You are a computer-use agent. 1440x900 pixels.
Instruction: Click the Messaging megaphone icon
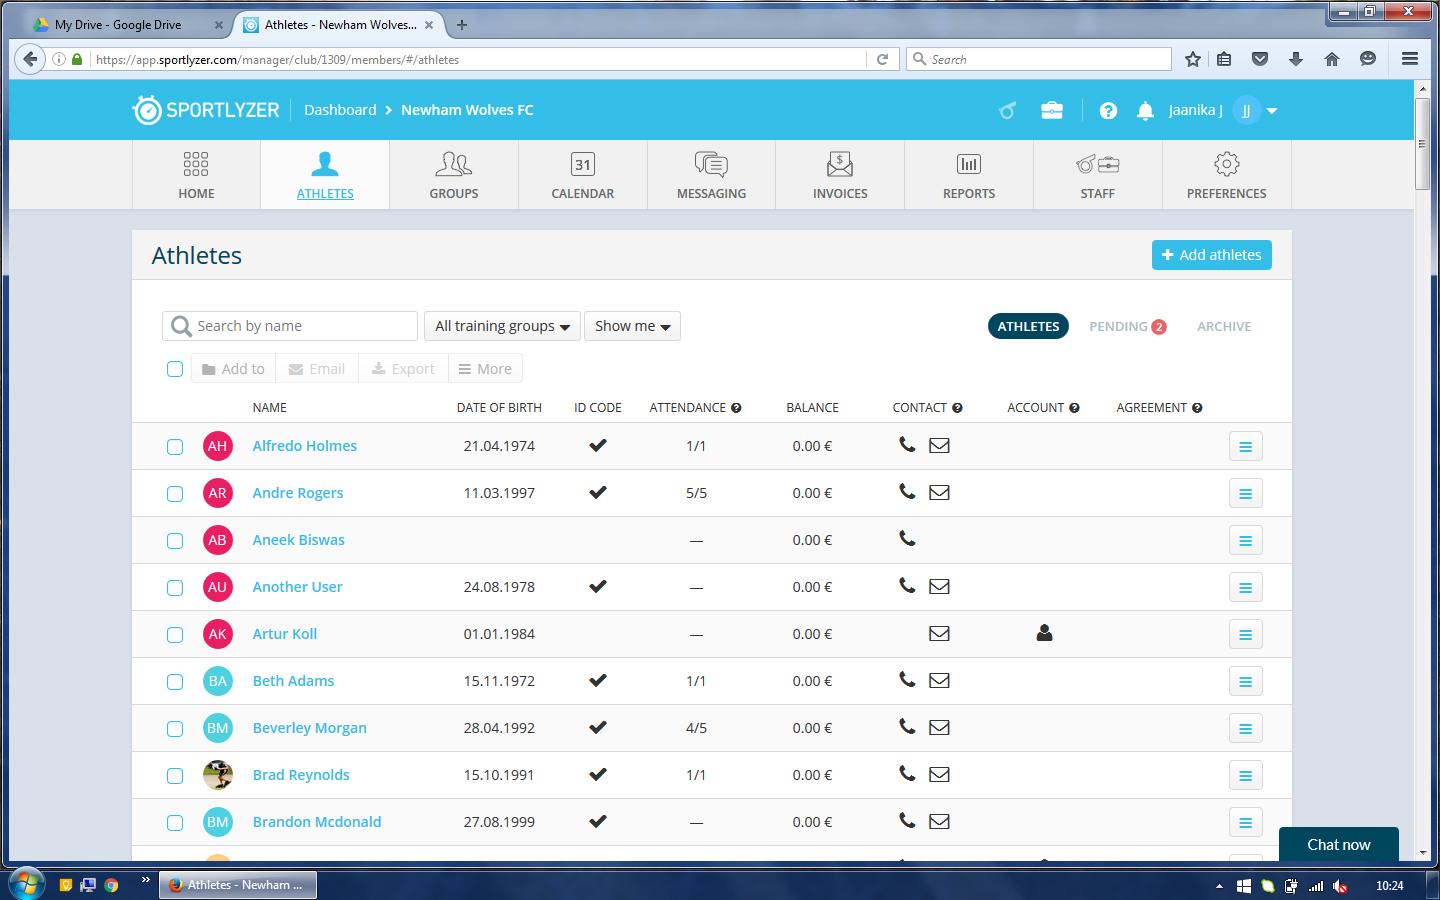pos(710,163)
